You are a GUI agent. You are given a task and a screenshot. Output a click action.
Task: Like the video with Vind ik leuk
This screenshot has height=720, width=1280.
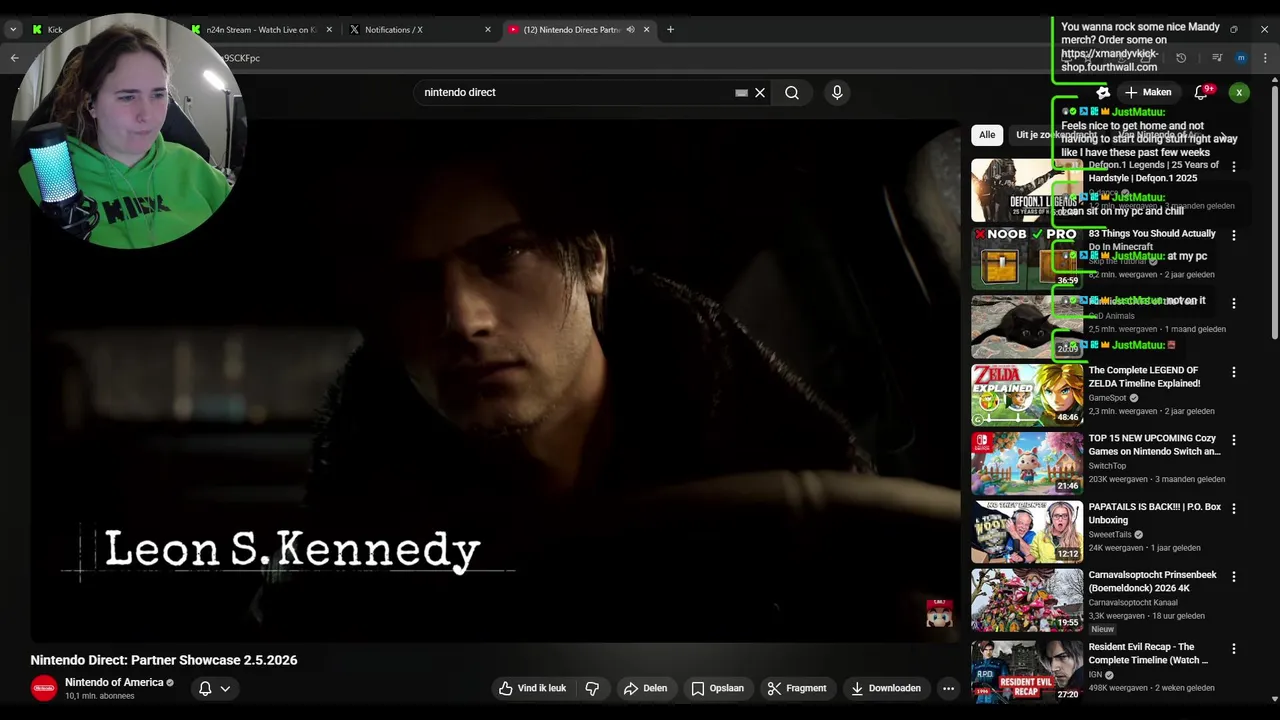[x=533, y=688]
